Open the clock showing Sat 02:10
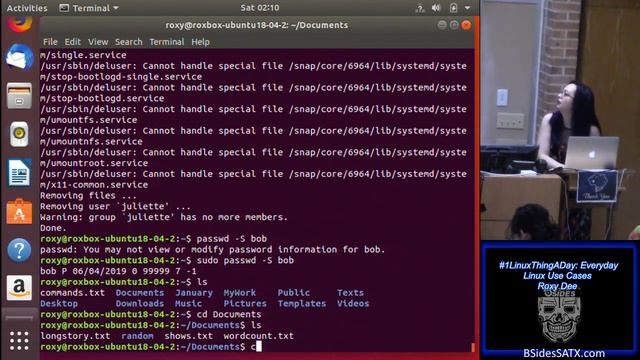This screenshot has width=640, height=360. [x=260, y=8]
